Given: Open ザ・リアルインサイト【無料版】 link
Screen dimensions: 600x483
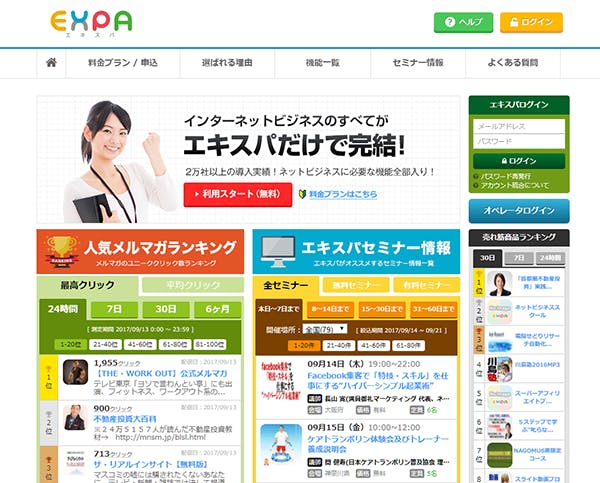Looking at the screenshot, I should (x=151, y=465).
